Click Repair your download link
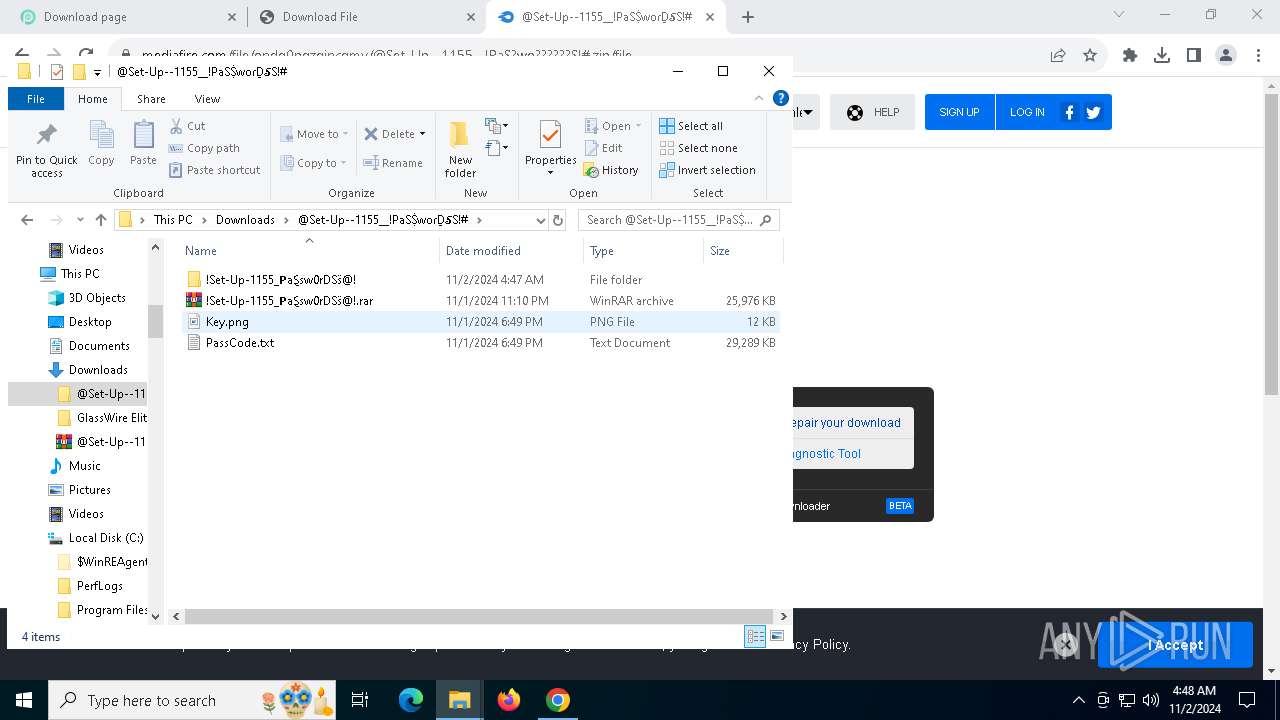Viewport: 1280px width, 720px height. [846, 423]
